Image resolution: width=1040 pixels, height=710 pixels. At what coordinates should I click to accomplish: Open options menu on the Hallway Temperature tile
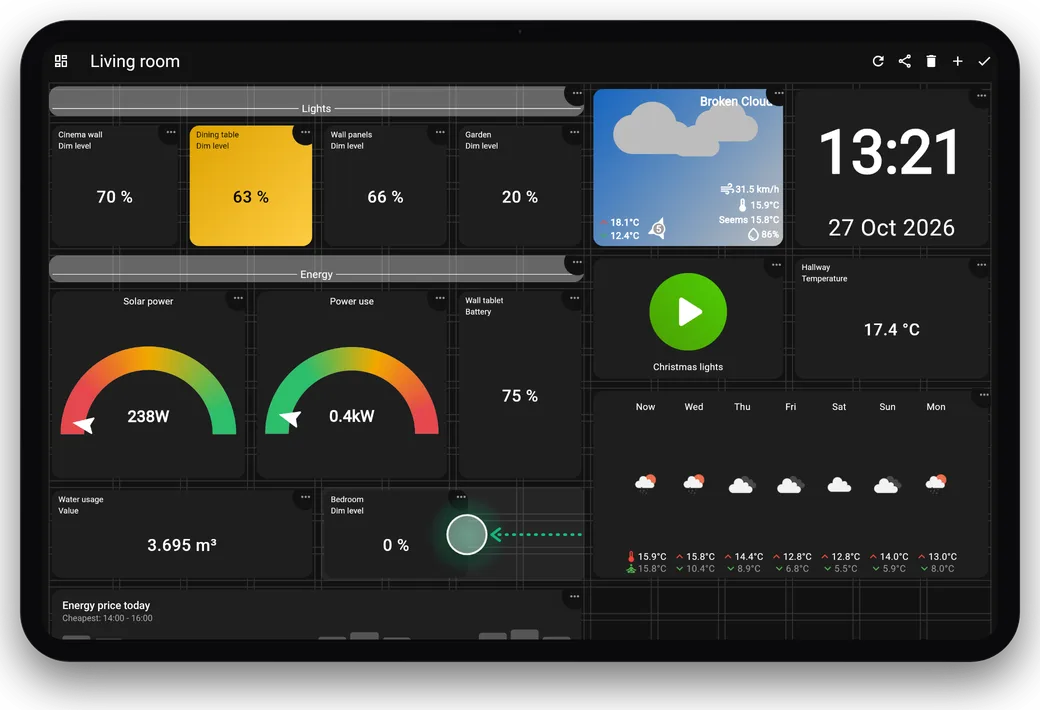981,265
